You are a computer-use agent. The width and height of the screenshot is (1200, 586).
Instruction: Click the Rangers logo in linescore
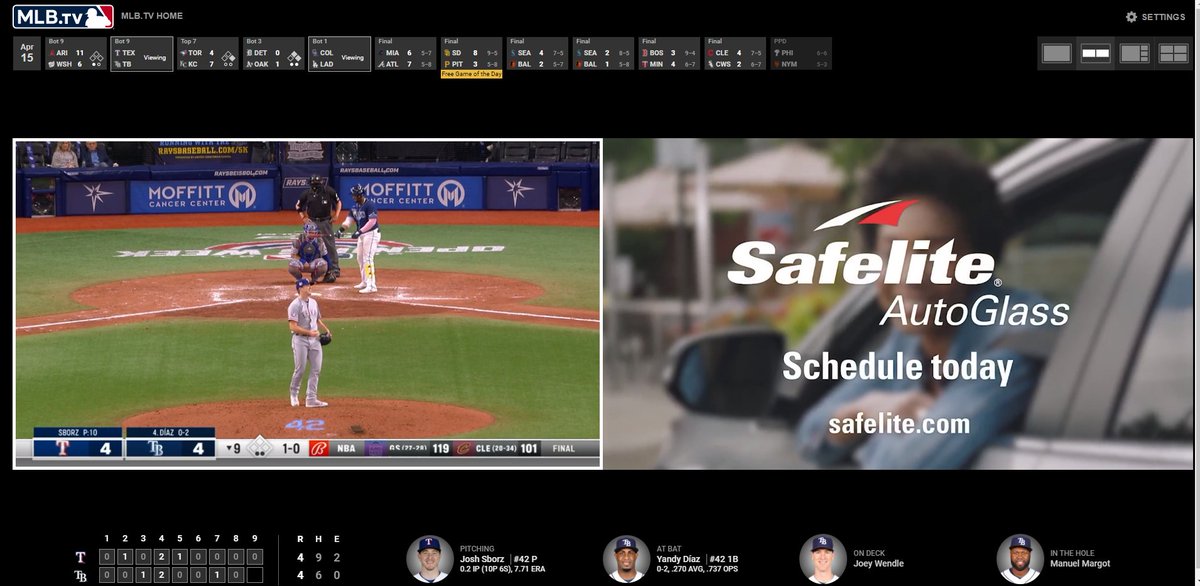tap(80, 557)
